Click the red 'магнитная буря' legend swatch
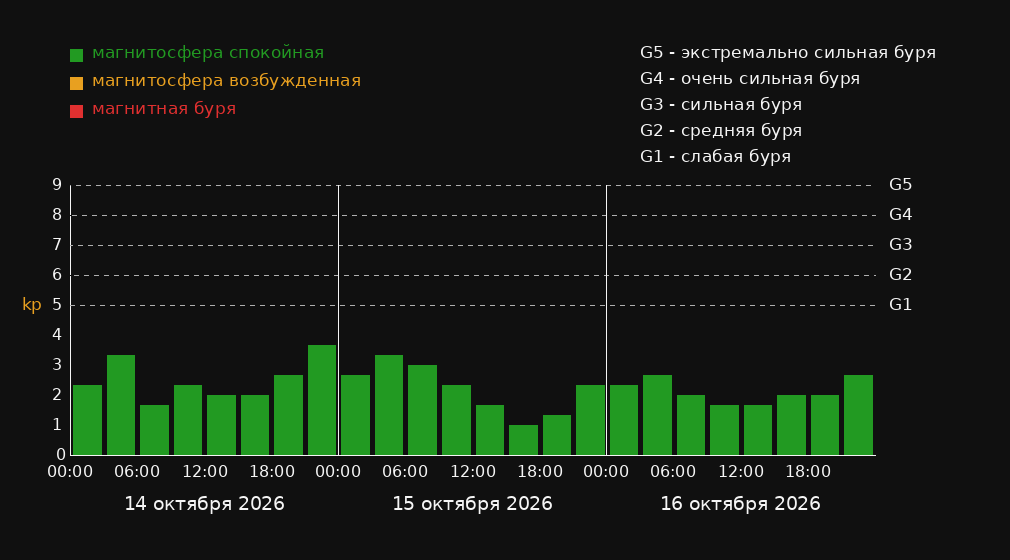This screenshot has height=560, width=1010. (76, 111)
